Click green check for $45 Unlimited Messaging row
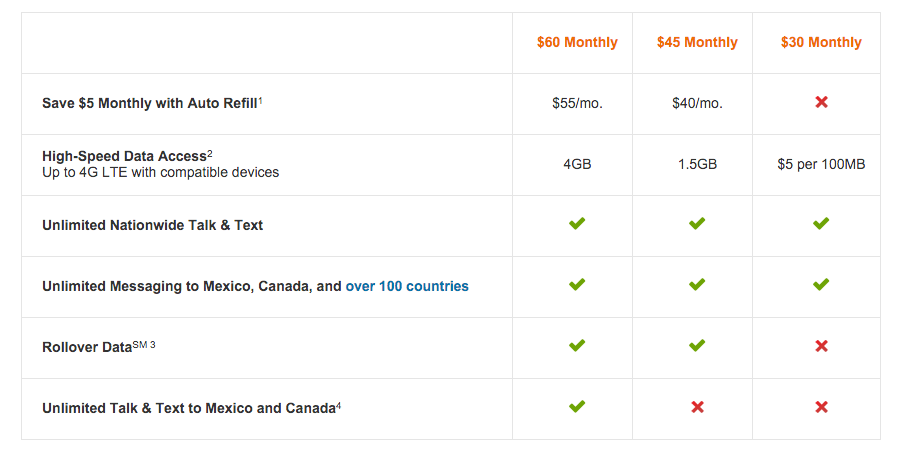 pos(697,284)
